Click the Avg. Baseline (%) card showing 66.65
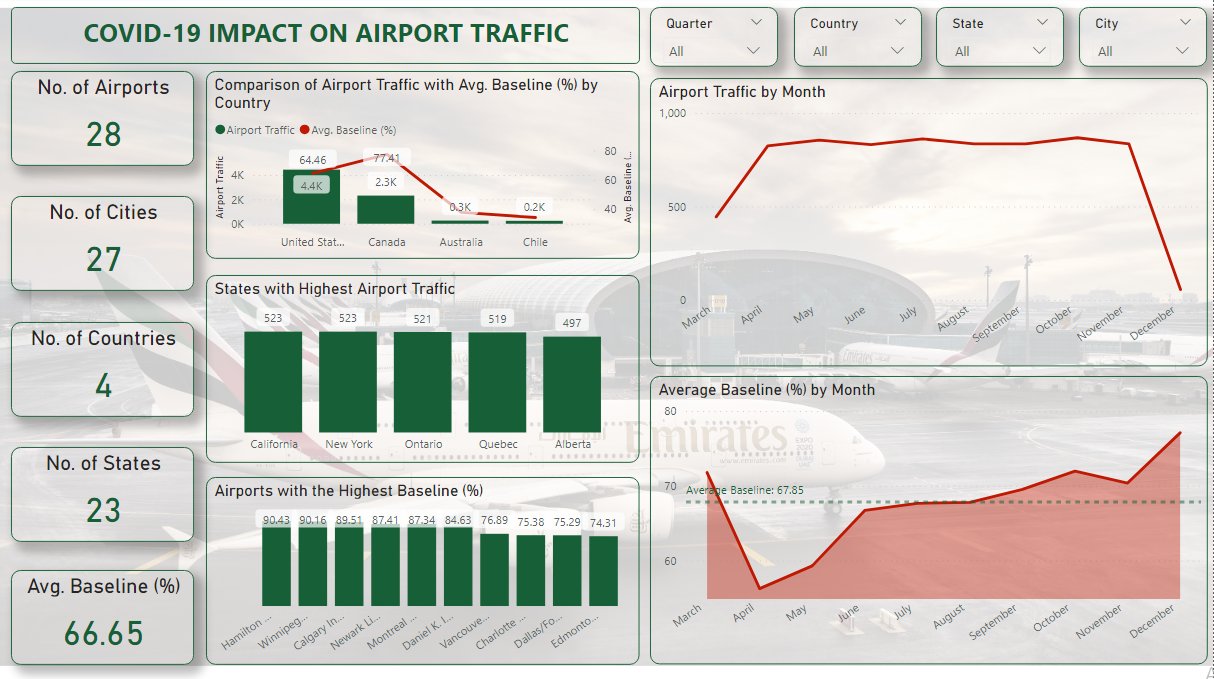The image size is (1214, 679). point(103,616)
